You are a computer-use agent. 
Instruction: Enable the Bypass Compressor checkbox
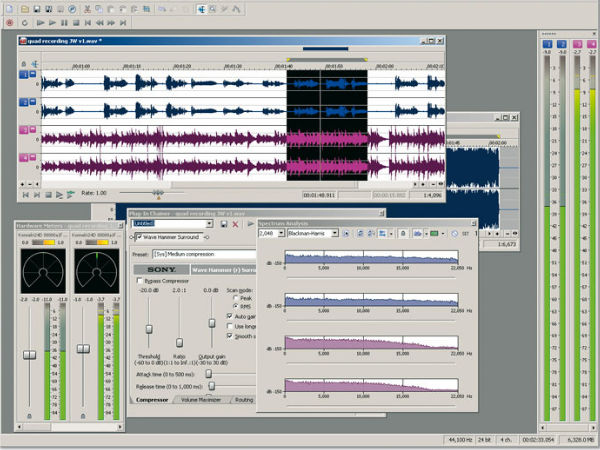pyautogui.click(x=138, y=283)
